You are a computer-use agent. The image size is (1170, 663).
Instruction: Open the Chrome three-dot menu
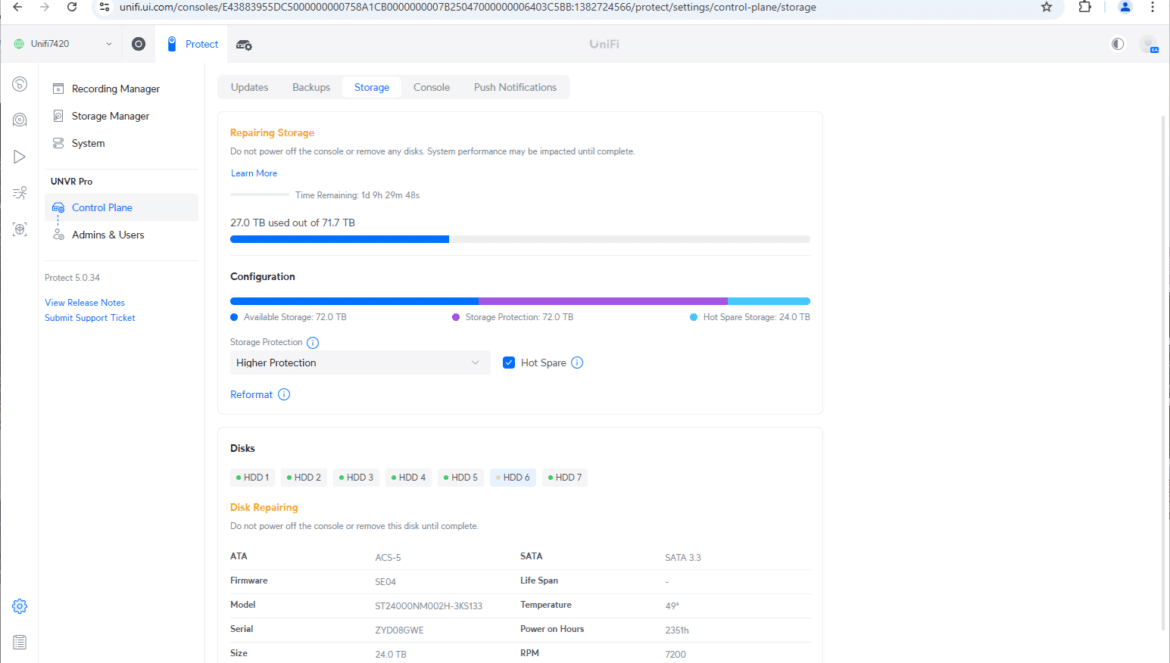click(x=1153, y=7)
